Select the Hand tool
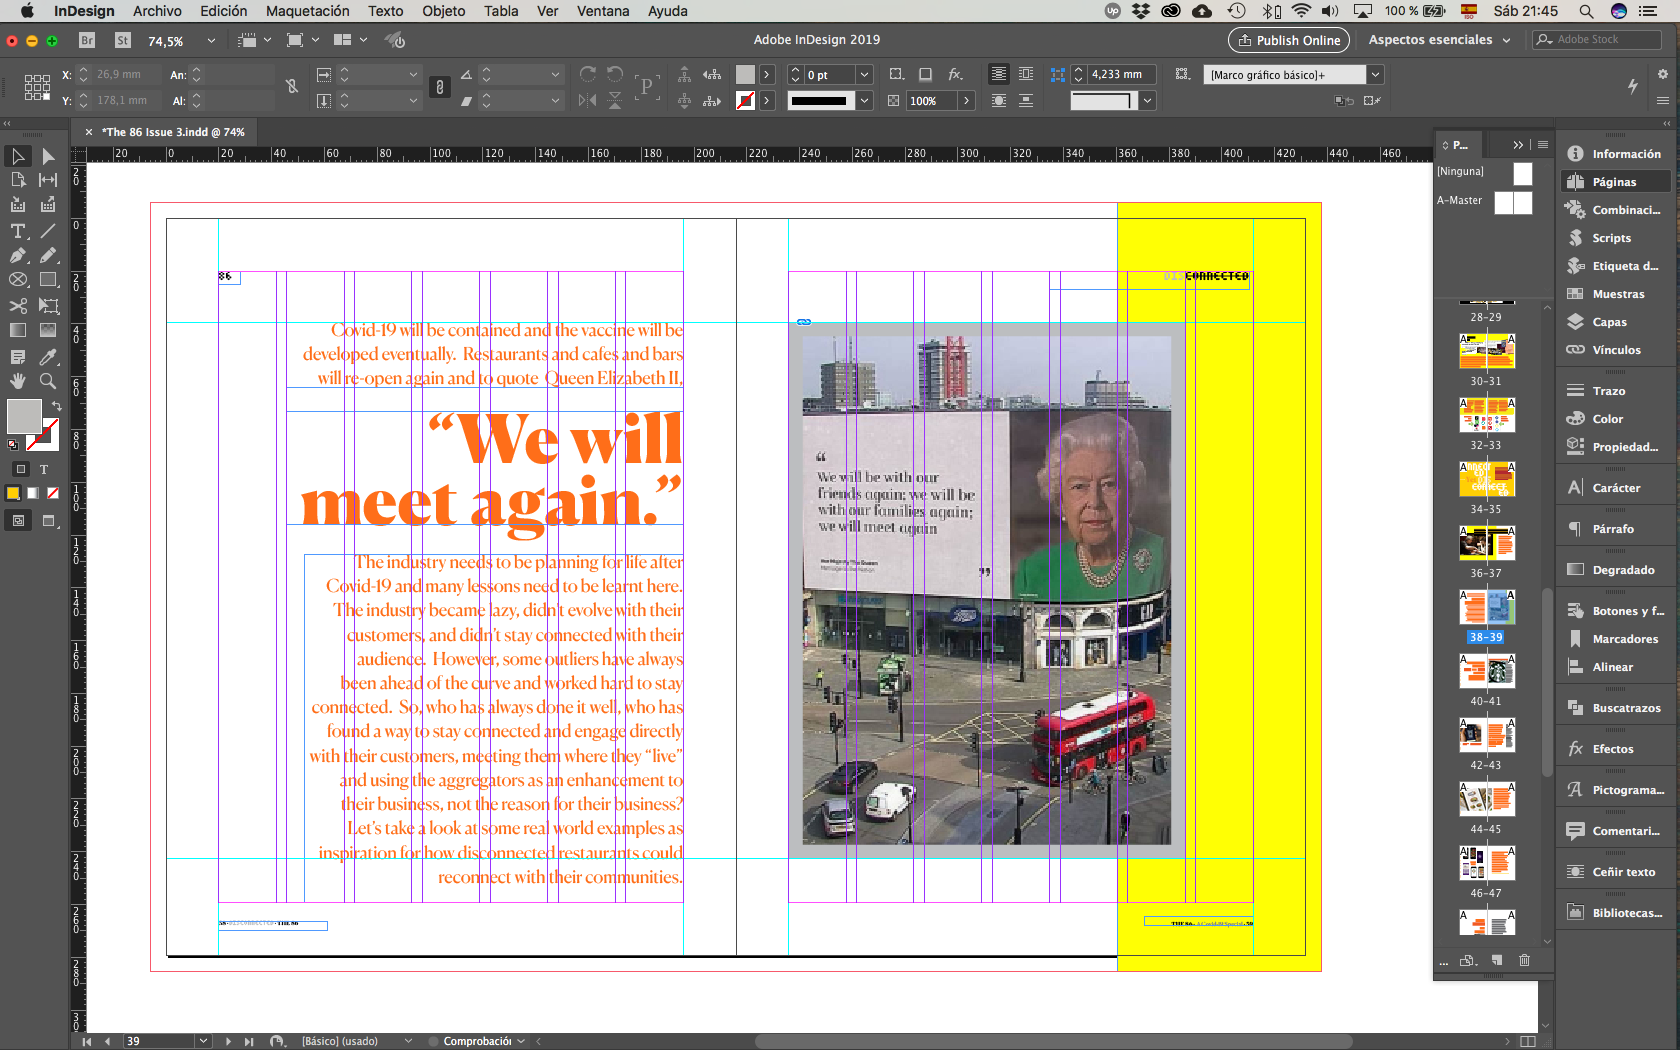The image size is (1680, 1050). pos(17,381)
